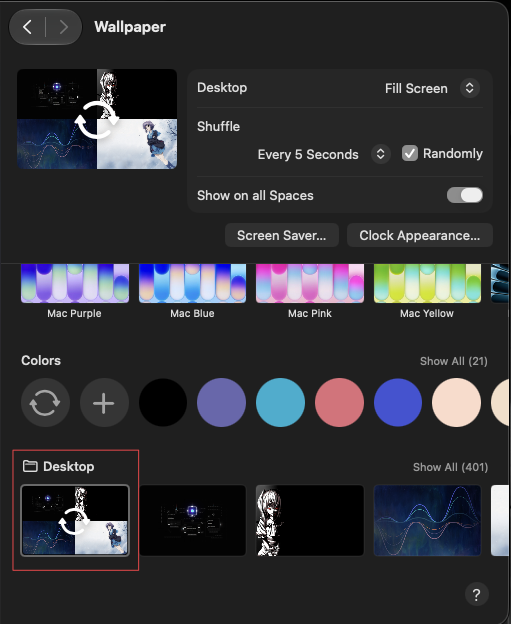
Task: Select the Mac Pink wallpaper
Action: 310,283
